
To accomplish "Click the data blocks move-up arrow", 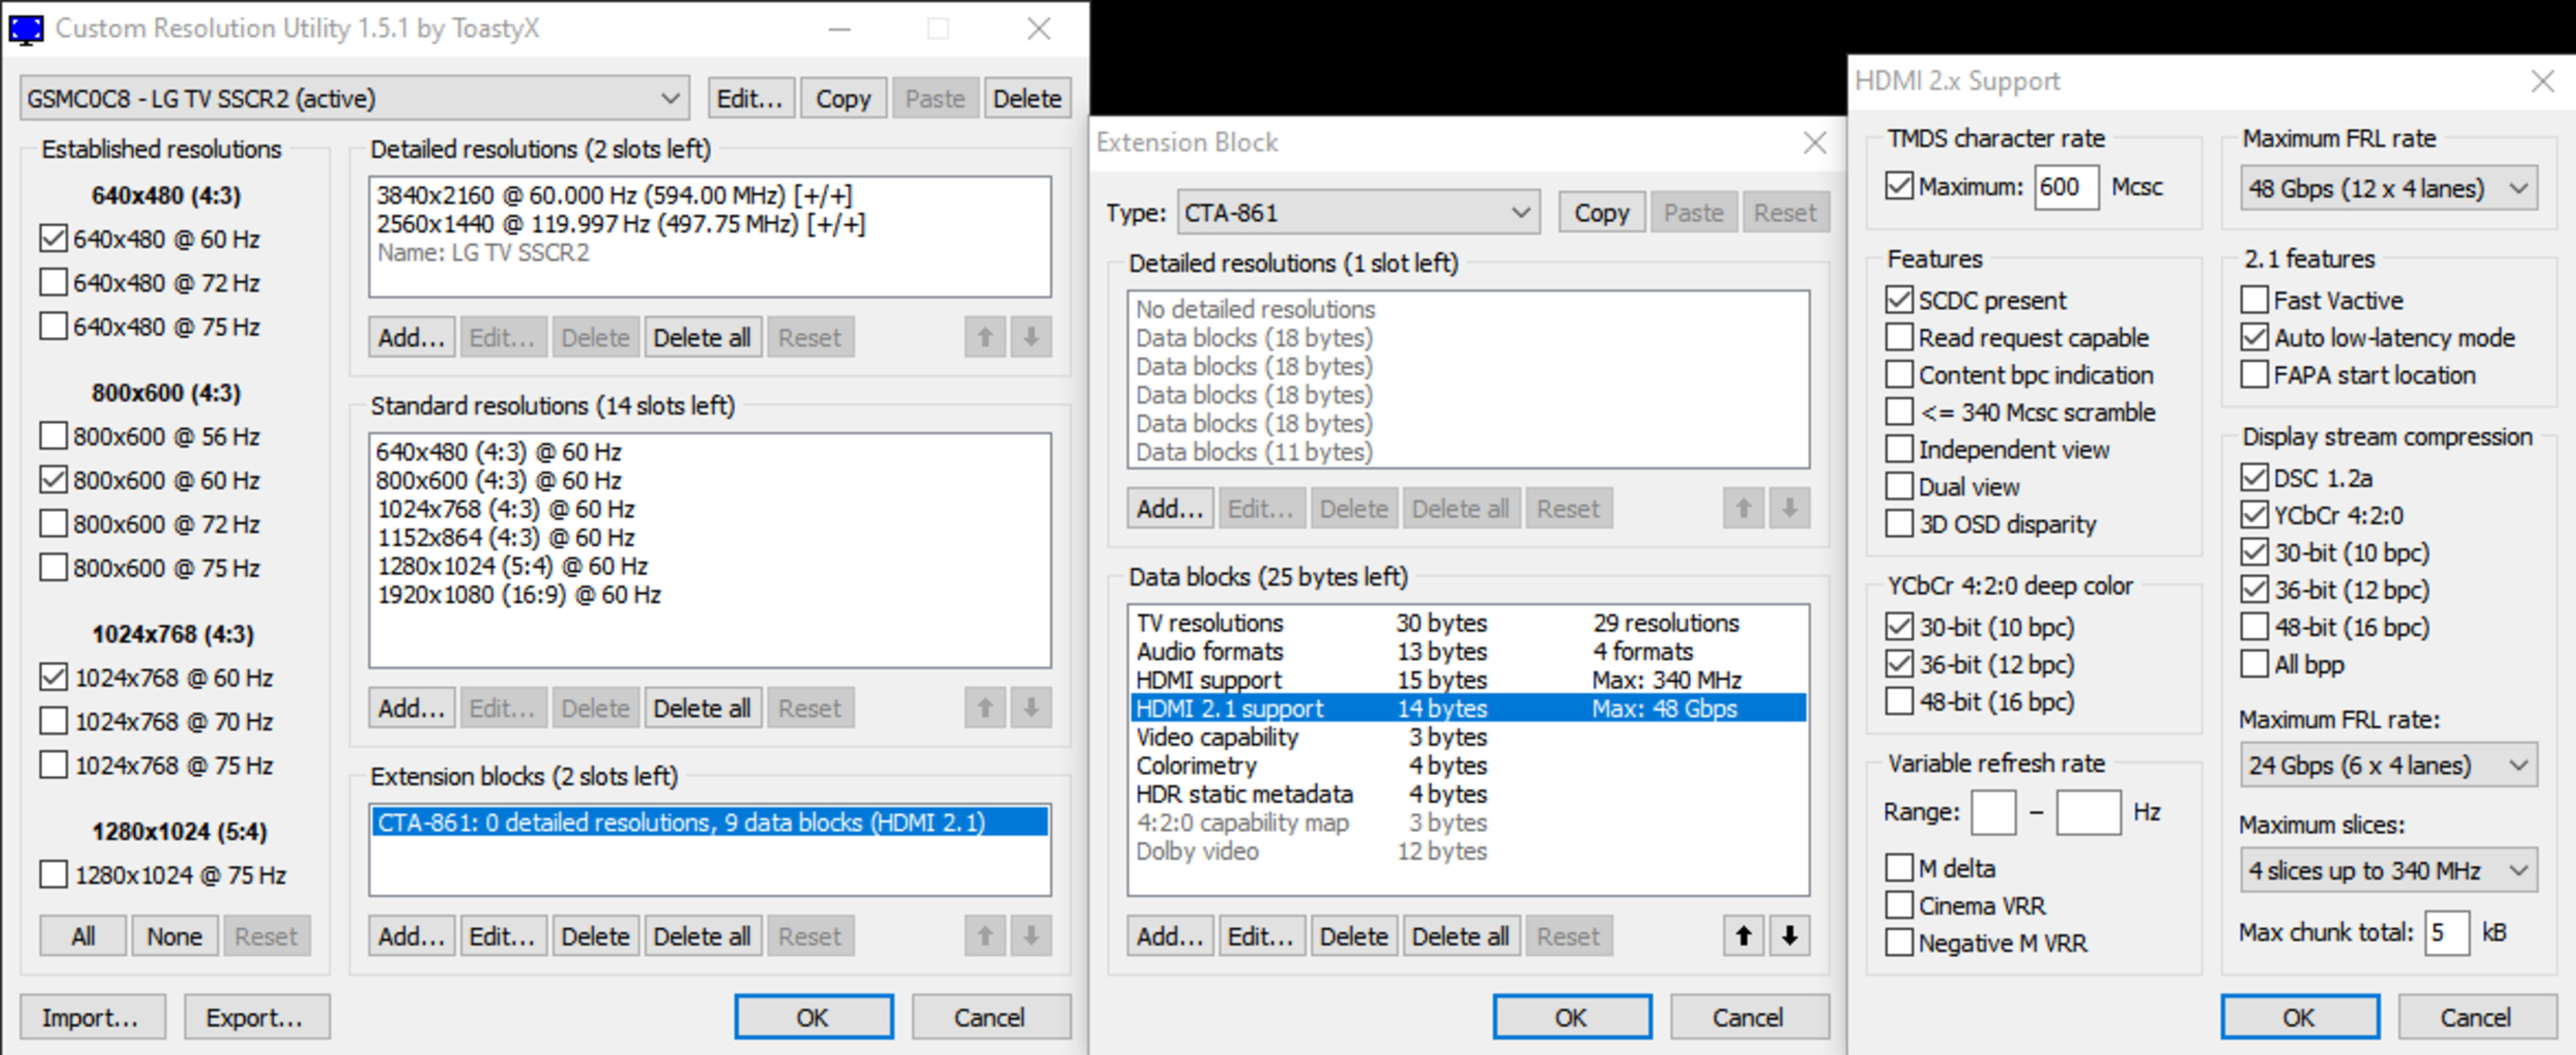I will coord(1743,936).
